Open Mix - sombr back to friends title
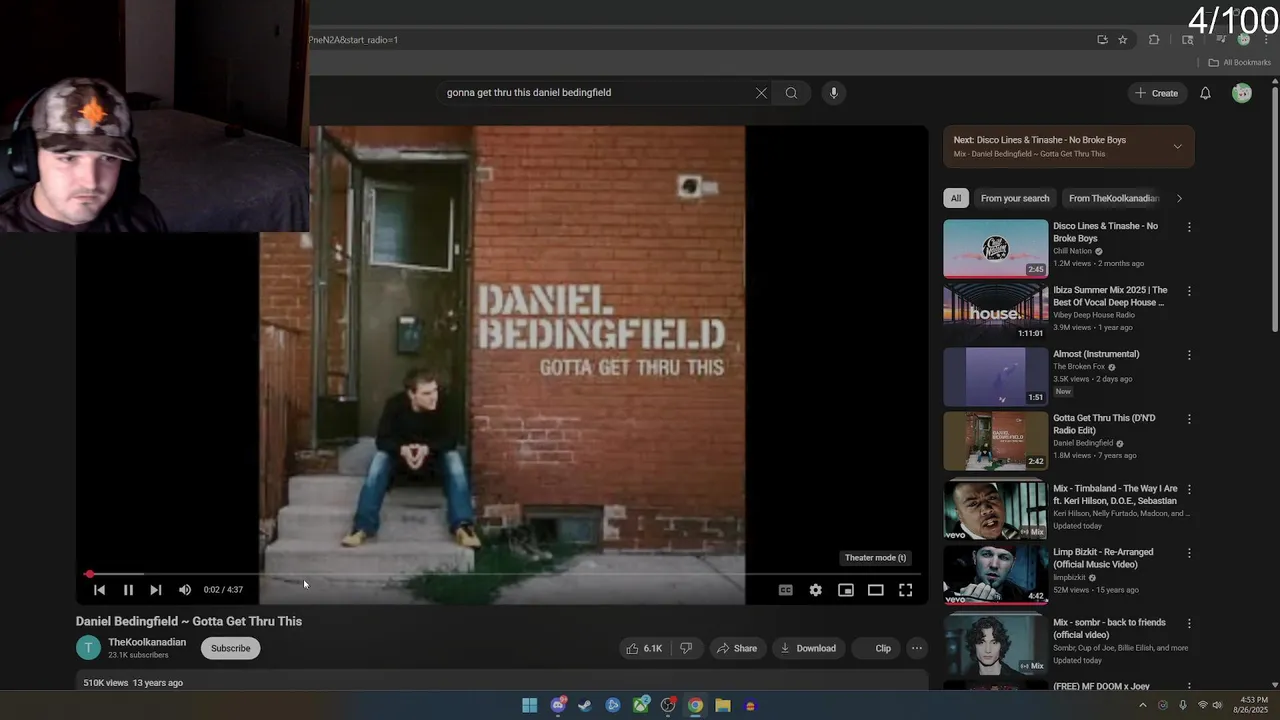This screenshot has width=1280, height=720. click(1109, 628)
